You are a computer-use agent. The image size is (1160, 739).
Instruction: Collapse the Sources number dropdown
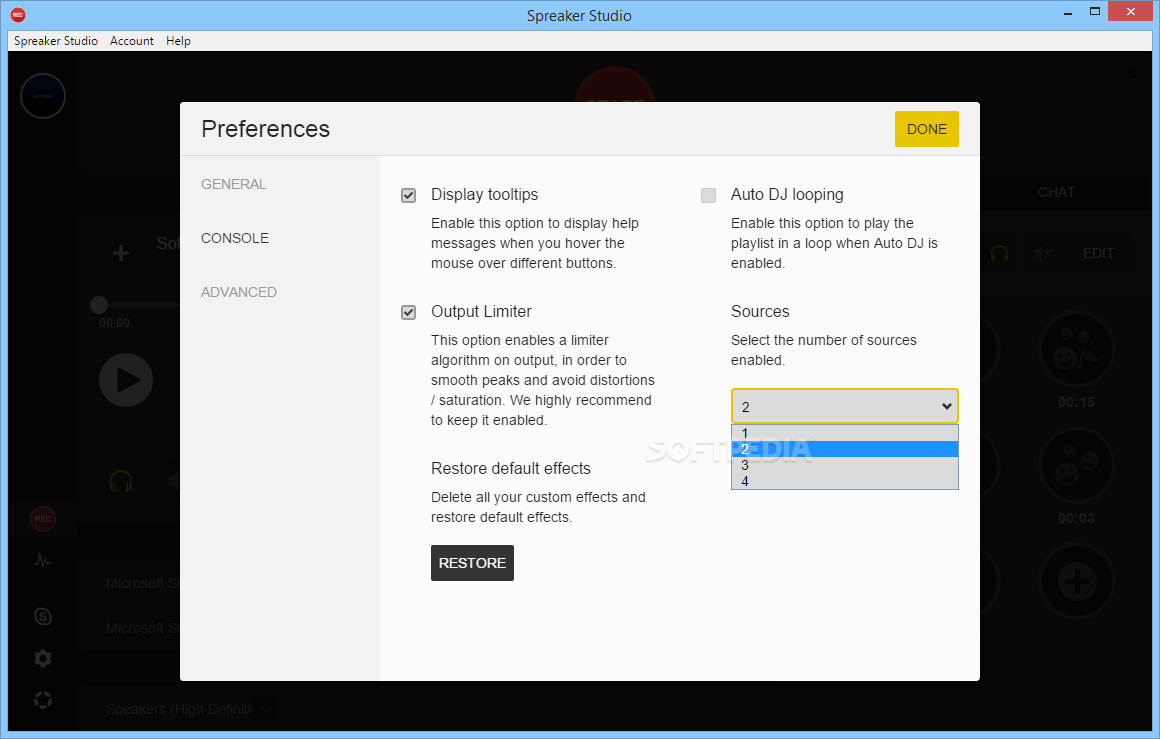[845, 406]
